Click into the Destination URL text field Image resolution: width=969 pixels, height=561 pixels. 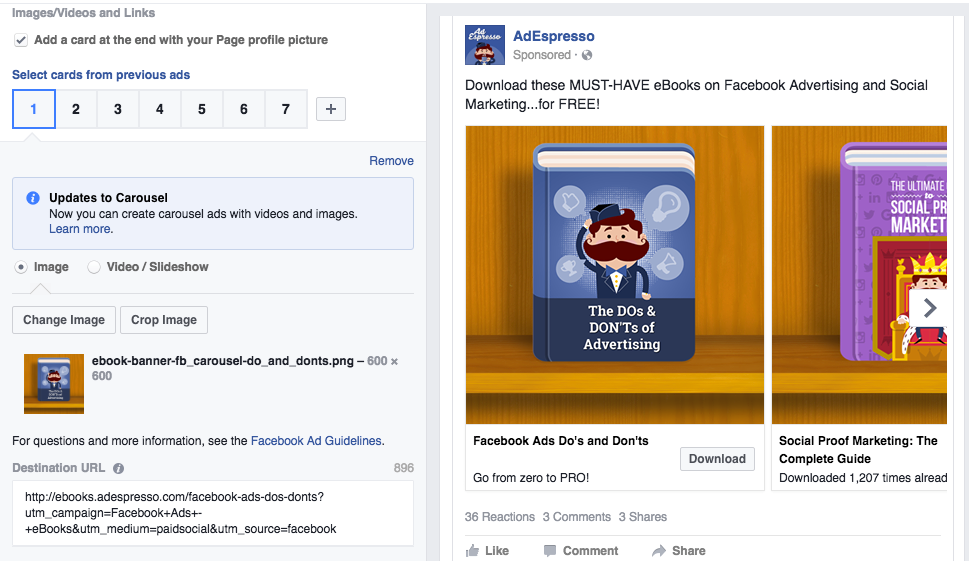point(213,513)
